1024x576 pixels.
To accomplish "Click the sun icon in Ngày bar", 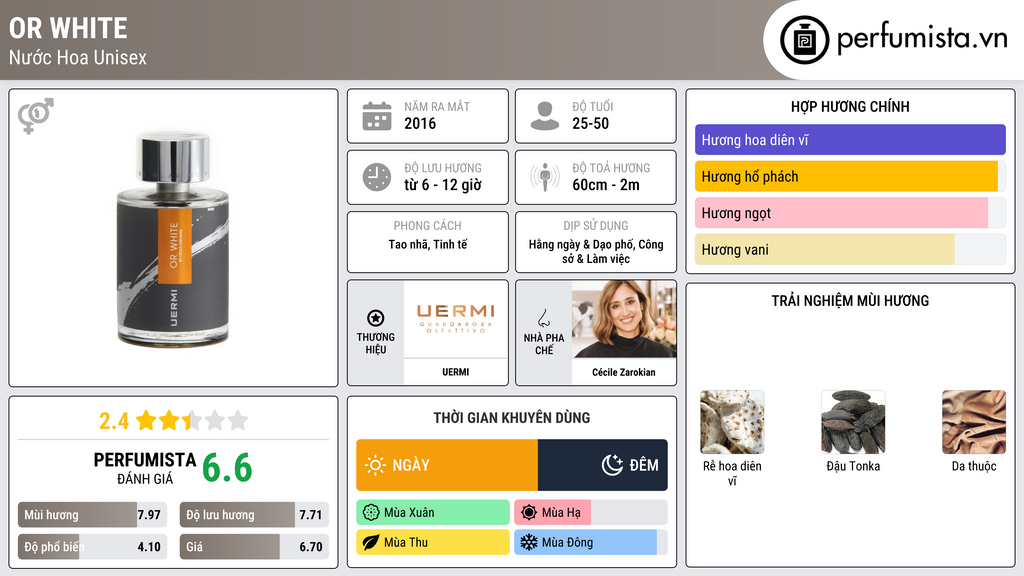I will point(376,465).
